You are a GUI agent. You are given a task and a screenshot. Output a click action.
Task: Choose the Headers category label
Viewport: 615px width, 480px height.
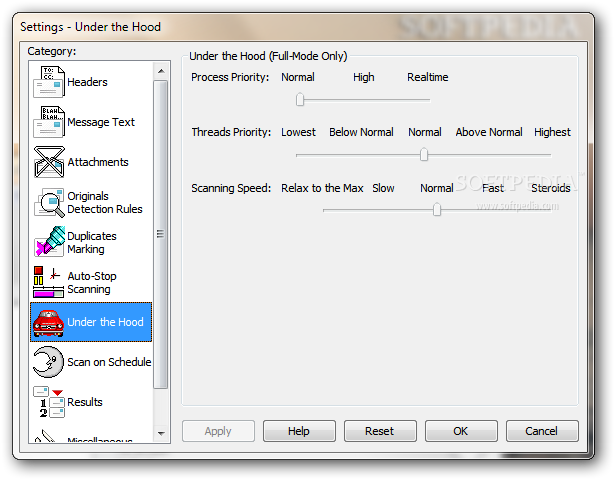tap(87, 82)
